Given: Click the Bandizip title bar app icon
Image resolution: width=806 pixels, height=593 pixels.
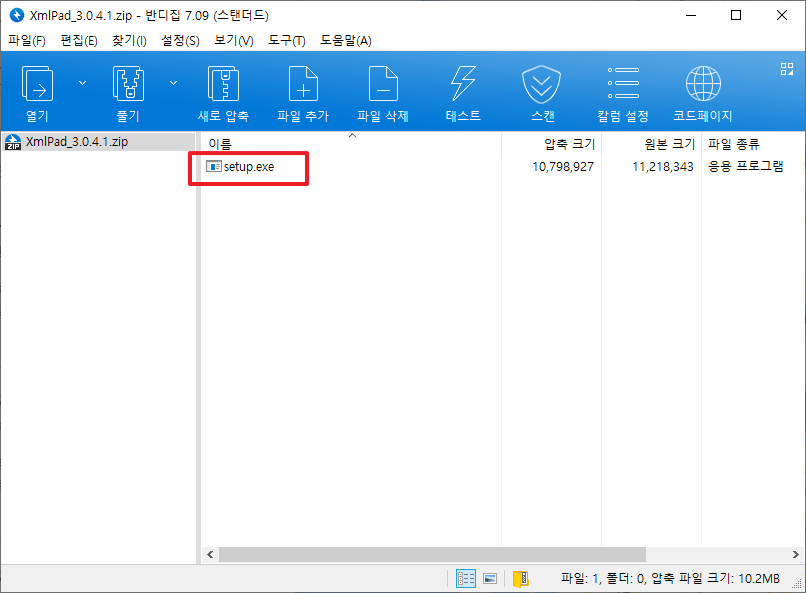Looking at the screenshot, I should [17, 15].
